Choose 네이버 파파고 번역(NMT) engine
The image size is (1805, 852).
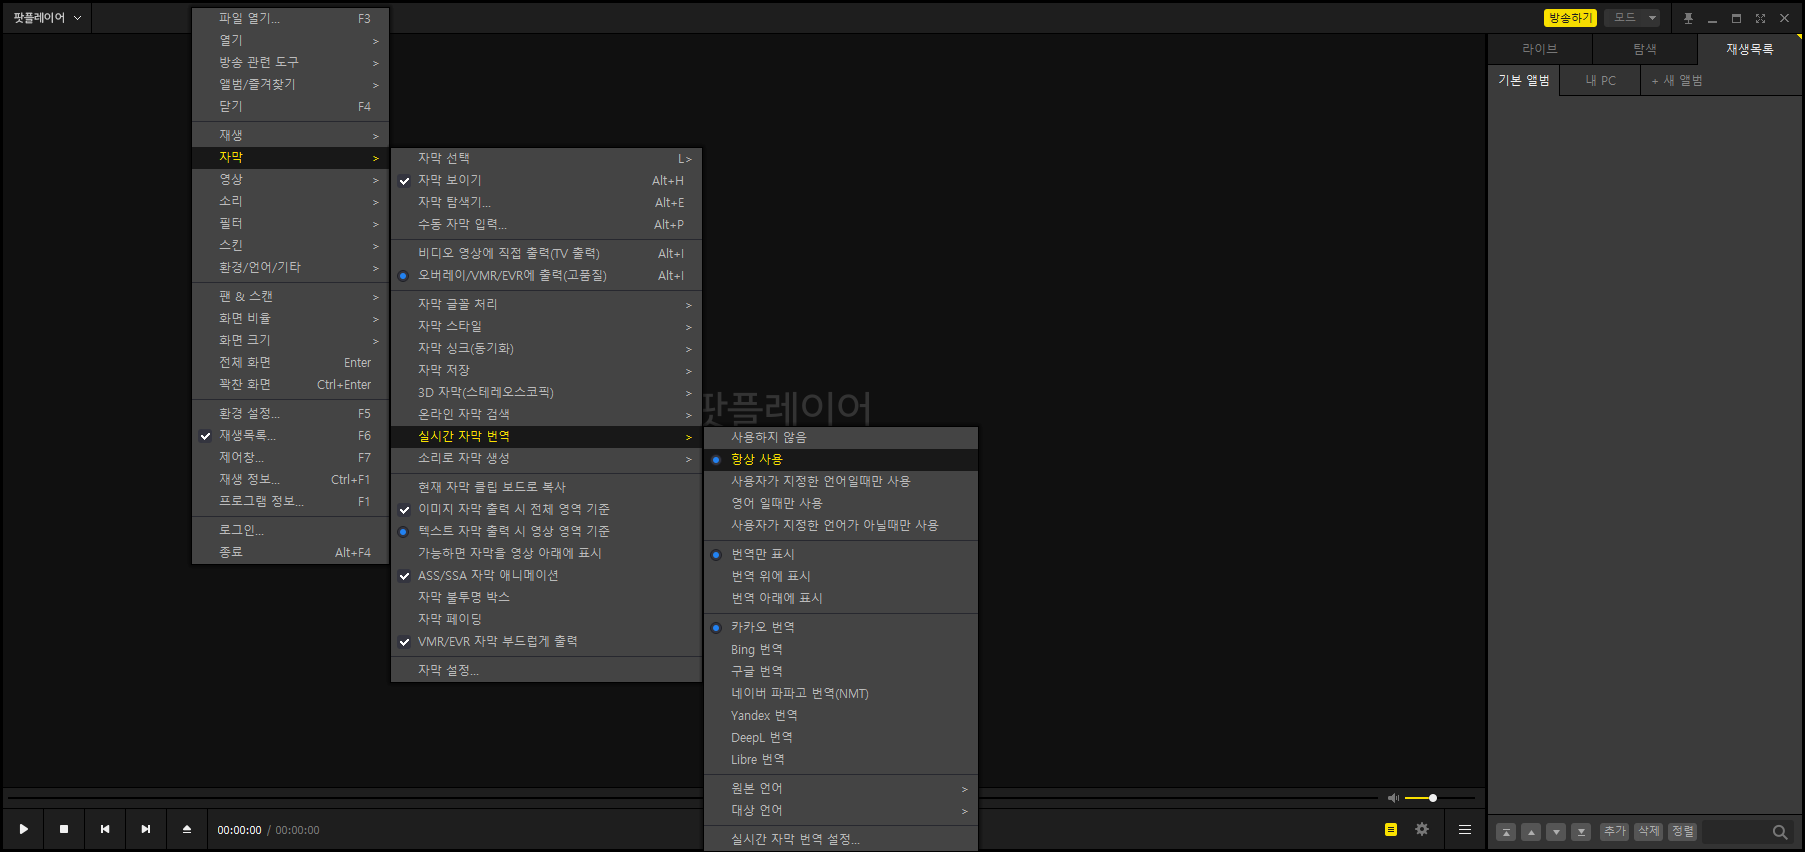841,693
